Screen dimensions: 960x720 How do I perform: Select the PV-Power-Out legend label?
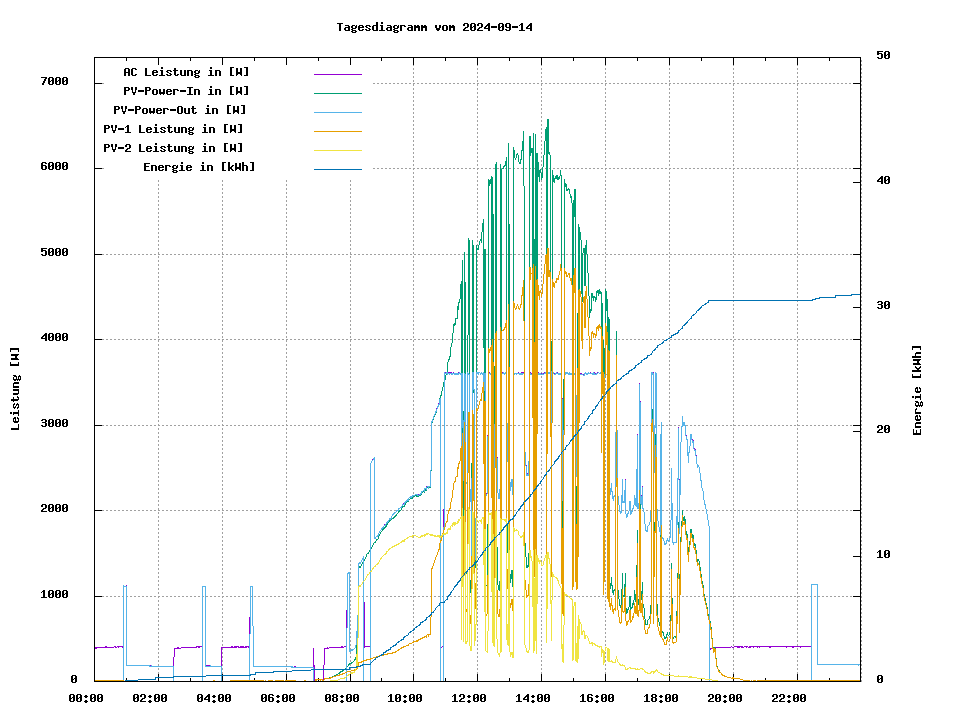[x=180, y=110]
